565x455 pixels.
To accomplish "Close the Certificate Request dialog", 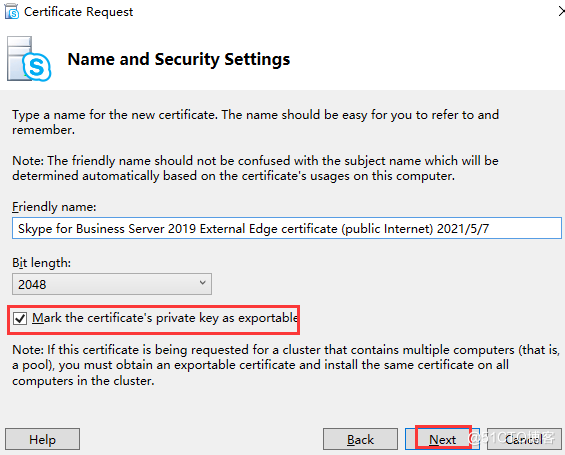I will point(561,12).
